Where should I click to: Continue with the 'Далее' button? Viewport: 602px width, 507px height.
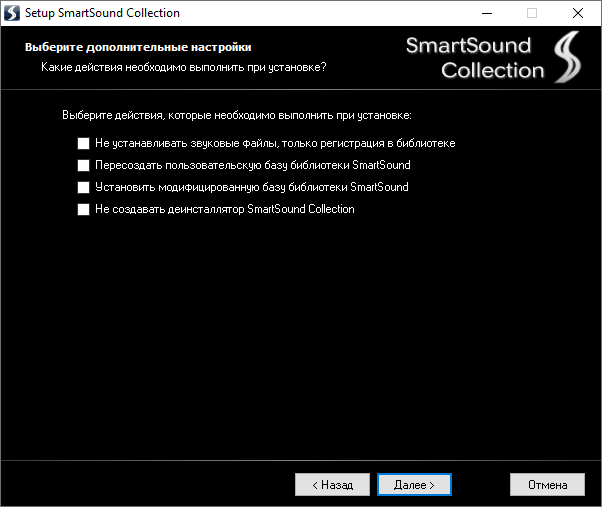[414, 485]
